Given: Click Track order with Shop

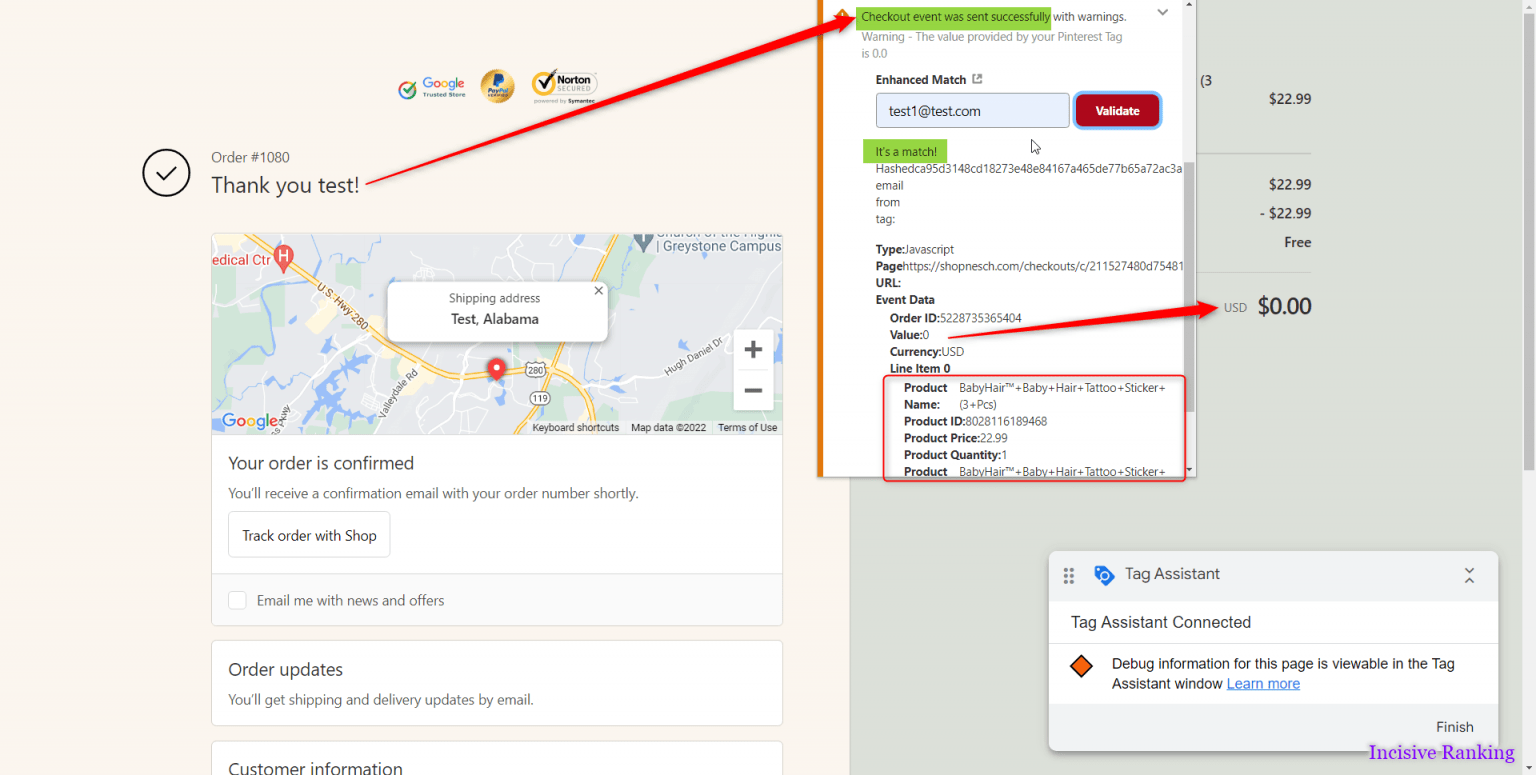Looking at the screenshot, I should (x=309, y=534).
